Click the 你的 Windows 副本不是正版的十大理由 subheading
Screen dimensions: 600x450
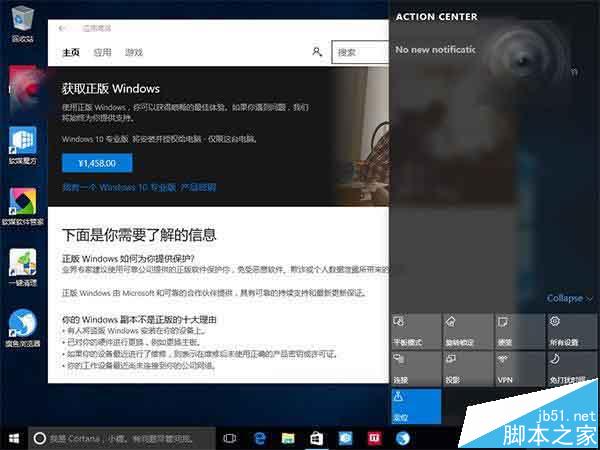(139, 320)
